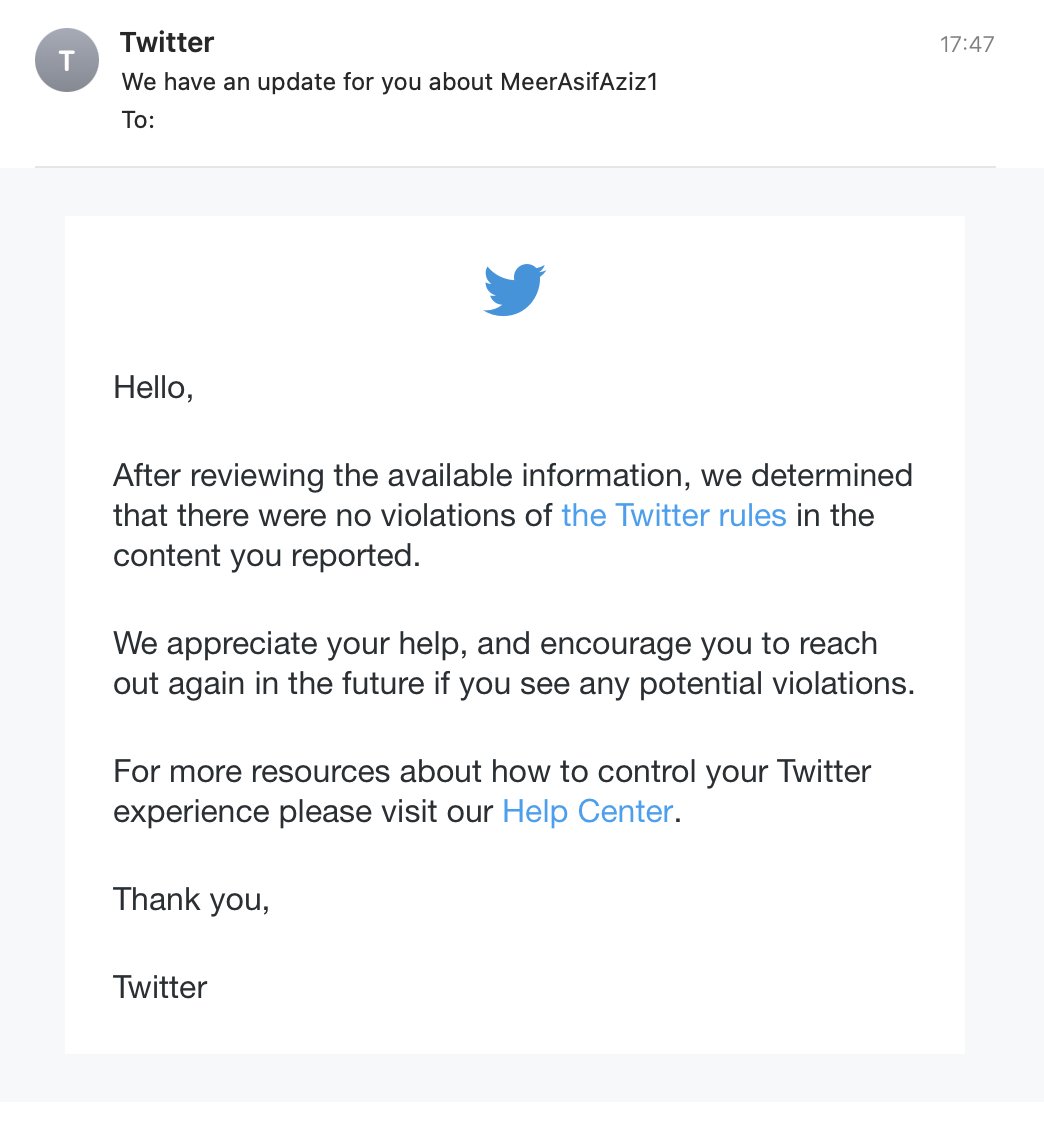
Task: Click the 'Twitter' signature at the bottom
Action: 160,987
